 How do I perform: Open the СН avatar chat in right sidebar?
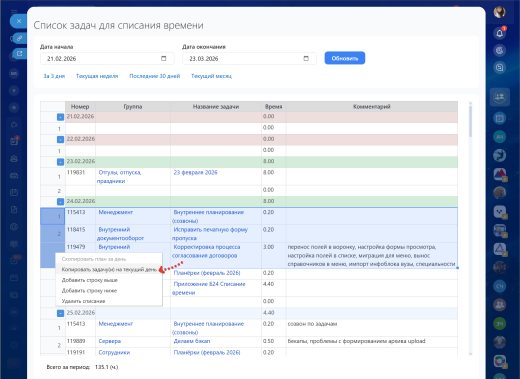pyautogui.click(x=499, y=286)
